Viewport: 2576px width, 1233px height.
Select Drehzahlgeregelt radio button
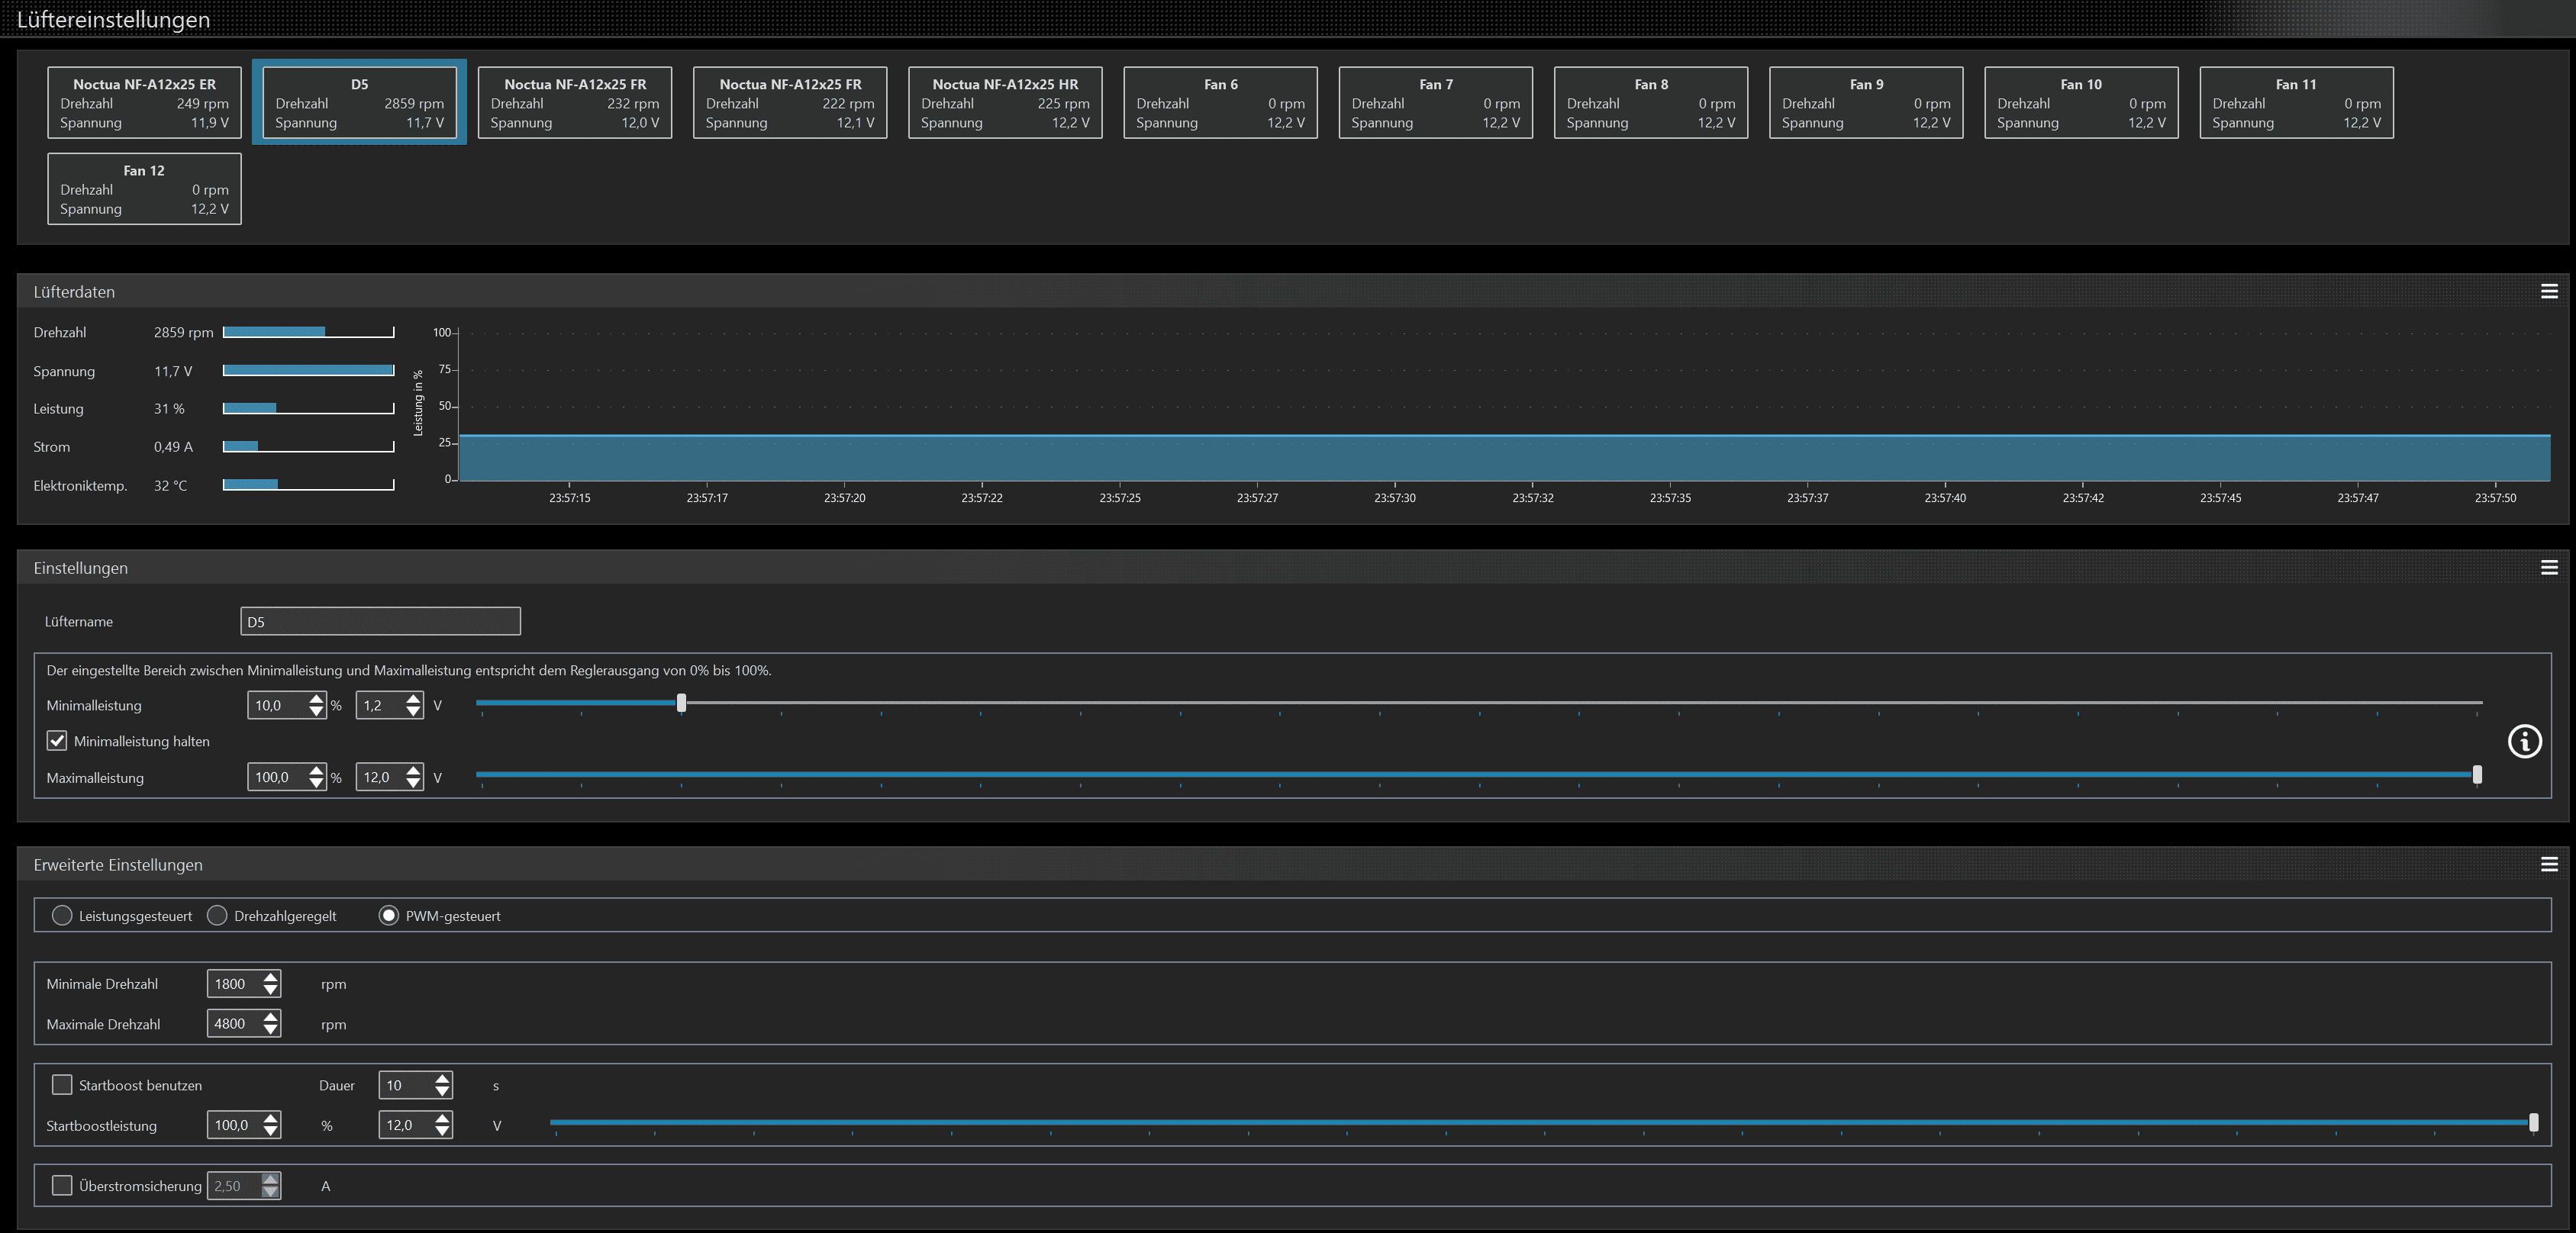pos(217,916)
